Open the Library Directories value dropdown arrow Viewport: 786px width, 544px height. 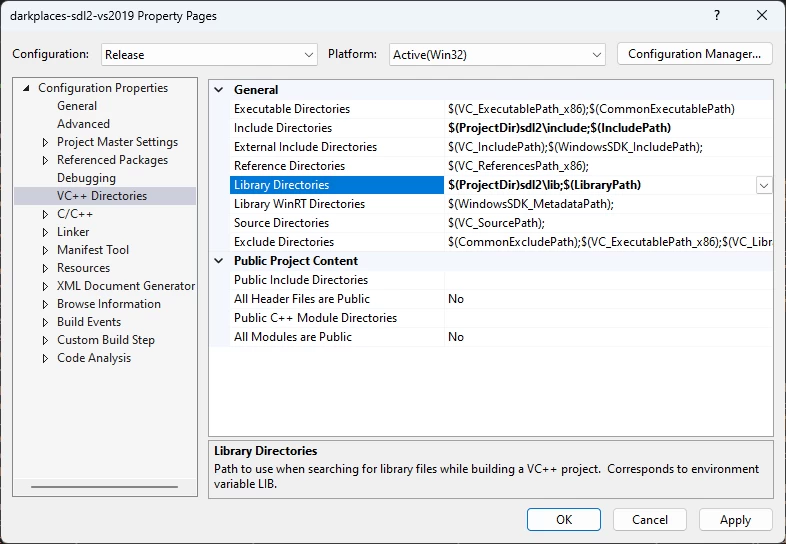[x=763, y=186]
